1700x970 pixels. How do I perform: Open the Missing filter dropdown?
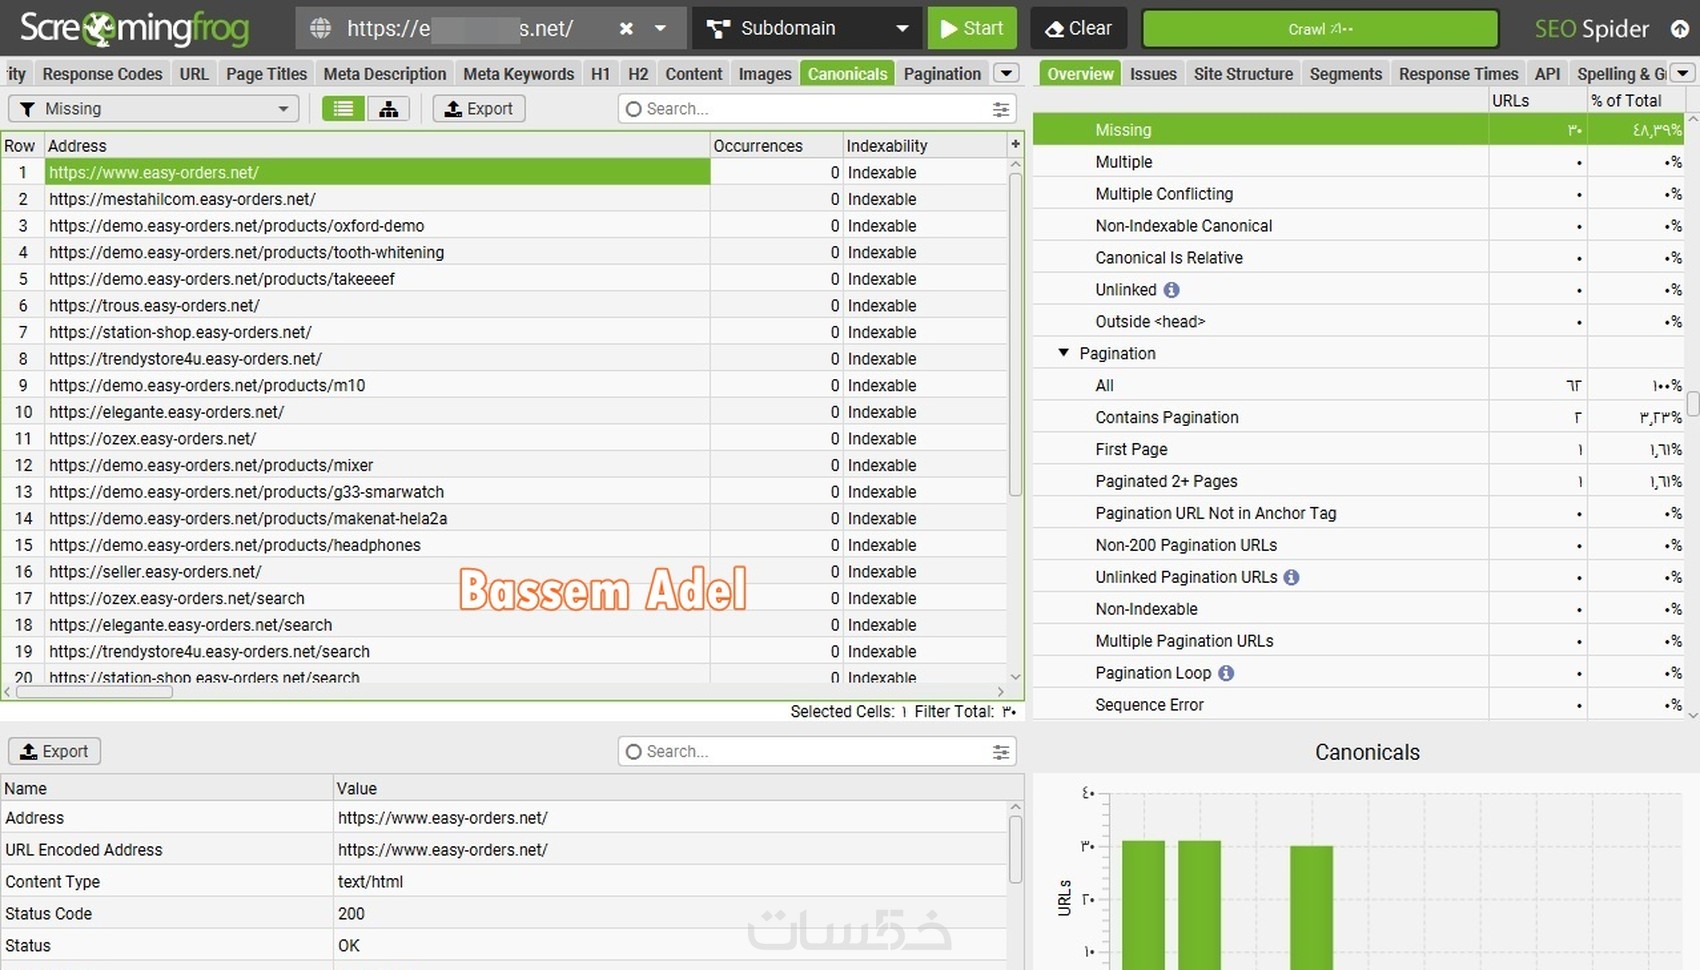point(153,108)
